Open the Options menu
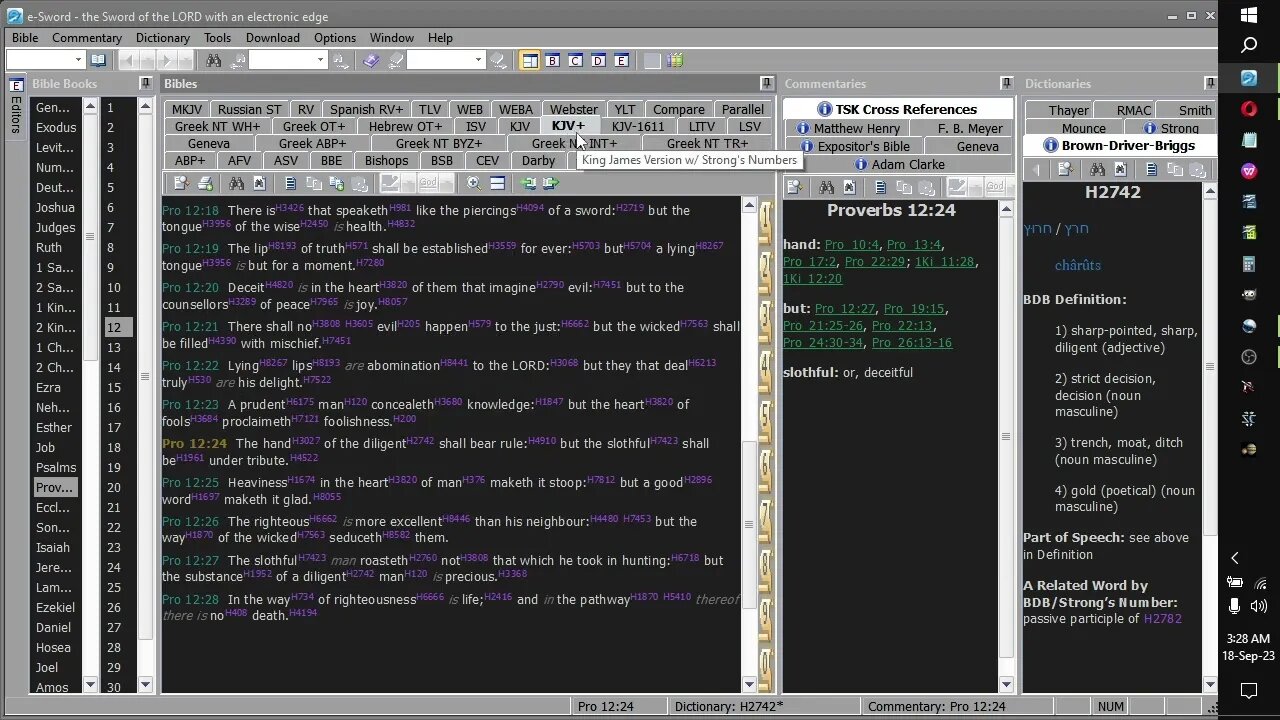This screenshot has width=1280, height=720. (x=335, y=37)
